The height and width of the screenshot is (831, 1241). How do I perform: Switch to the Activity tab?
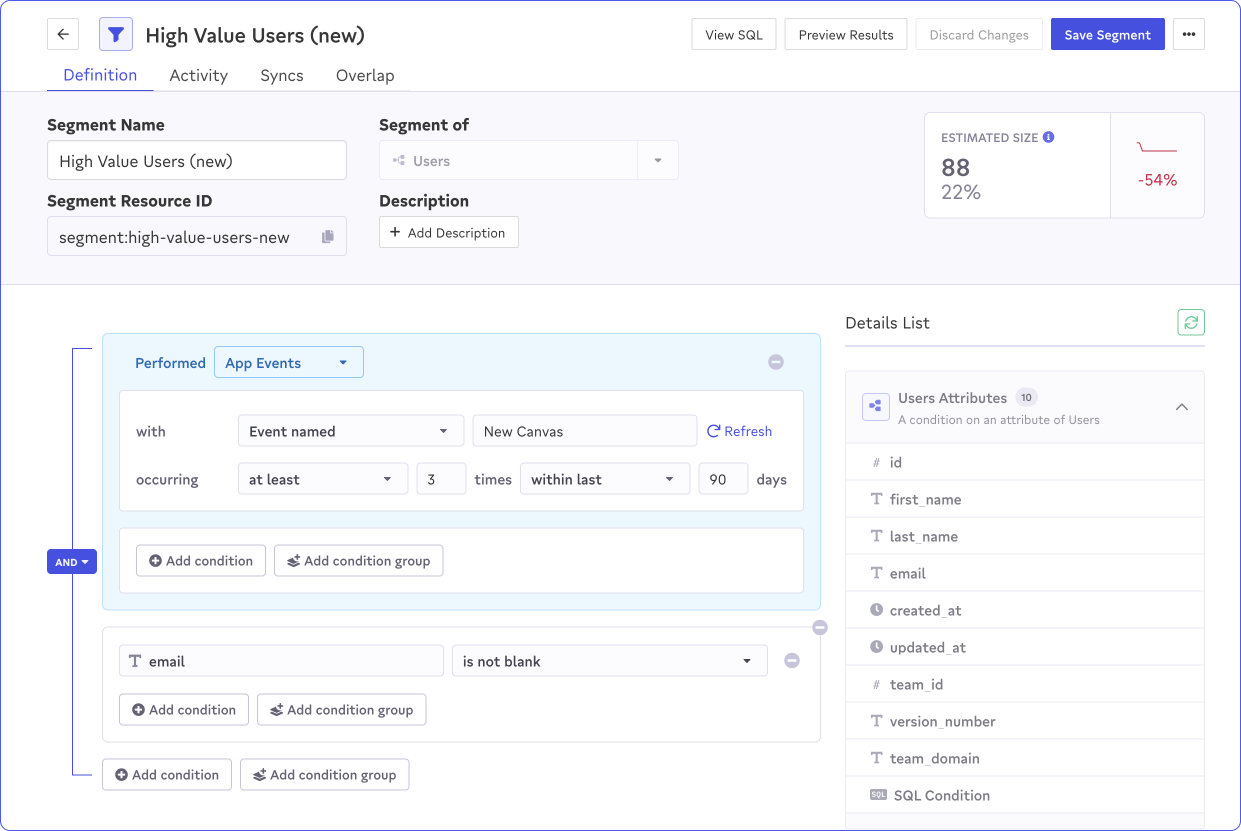coord(198,76)
